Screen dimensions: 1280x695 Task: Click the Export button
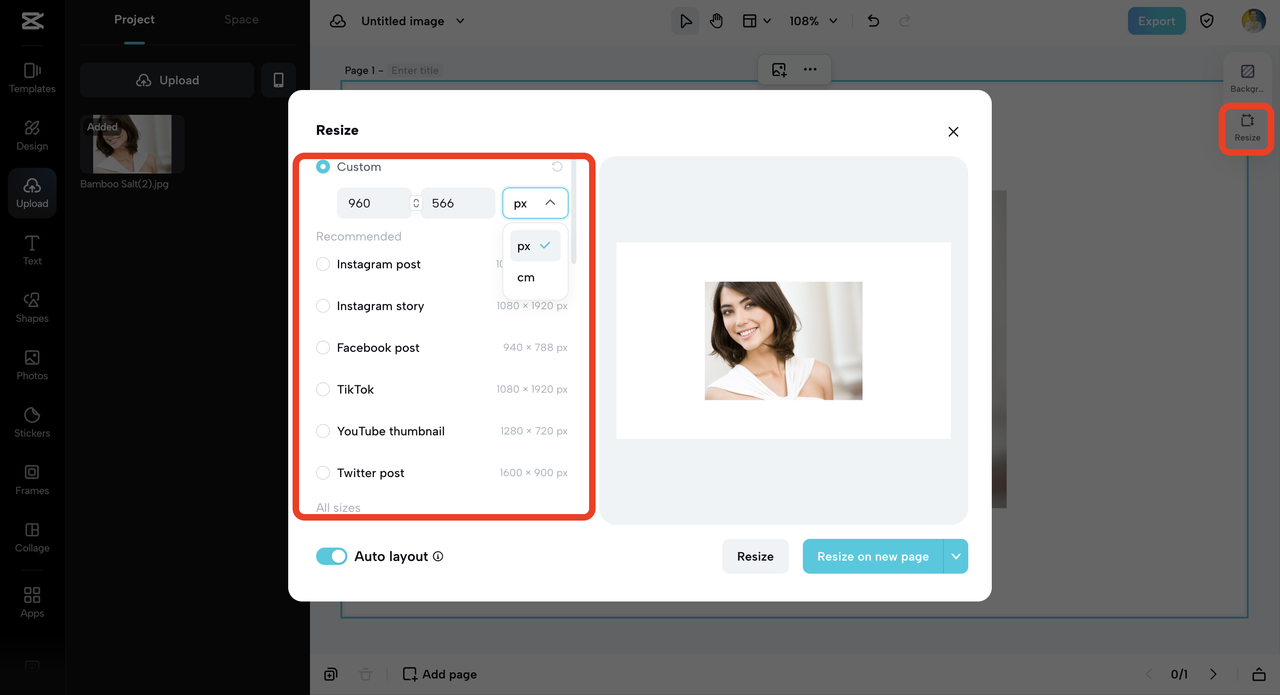coord(1157,21)
